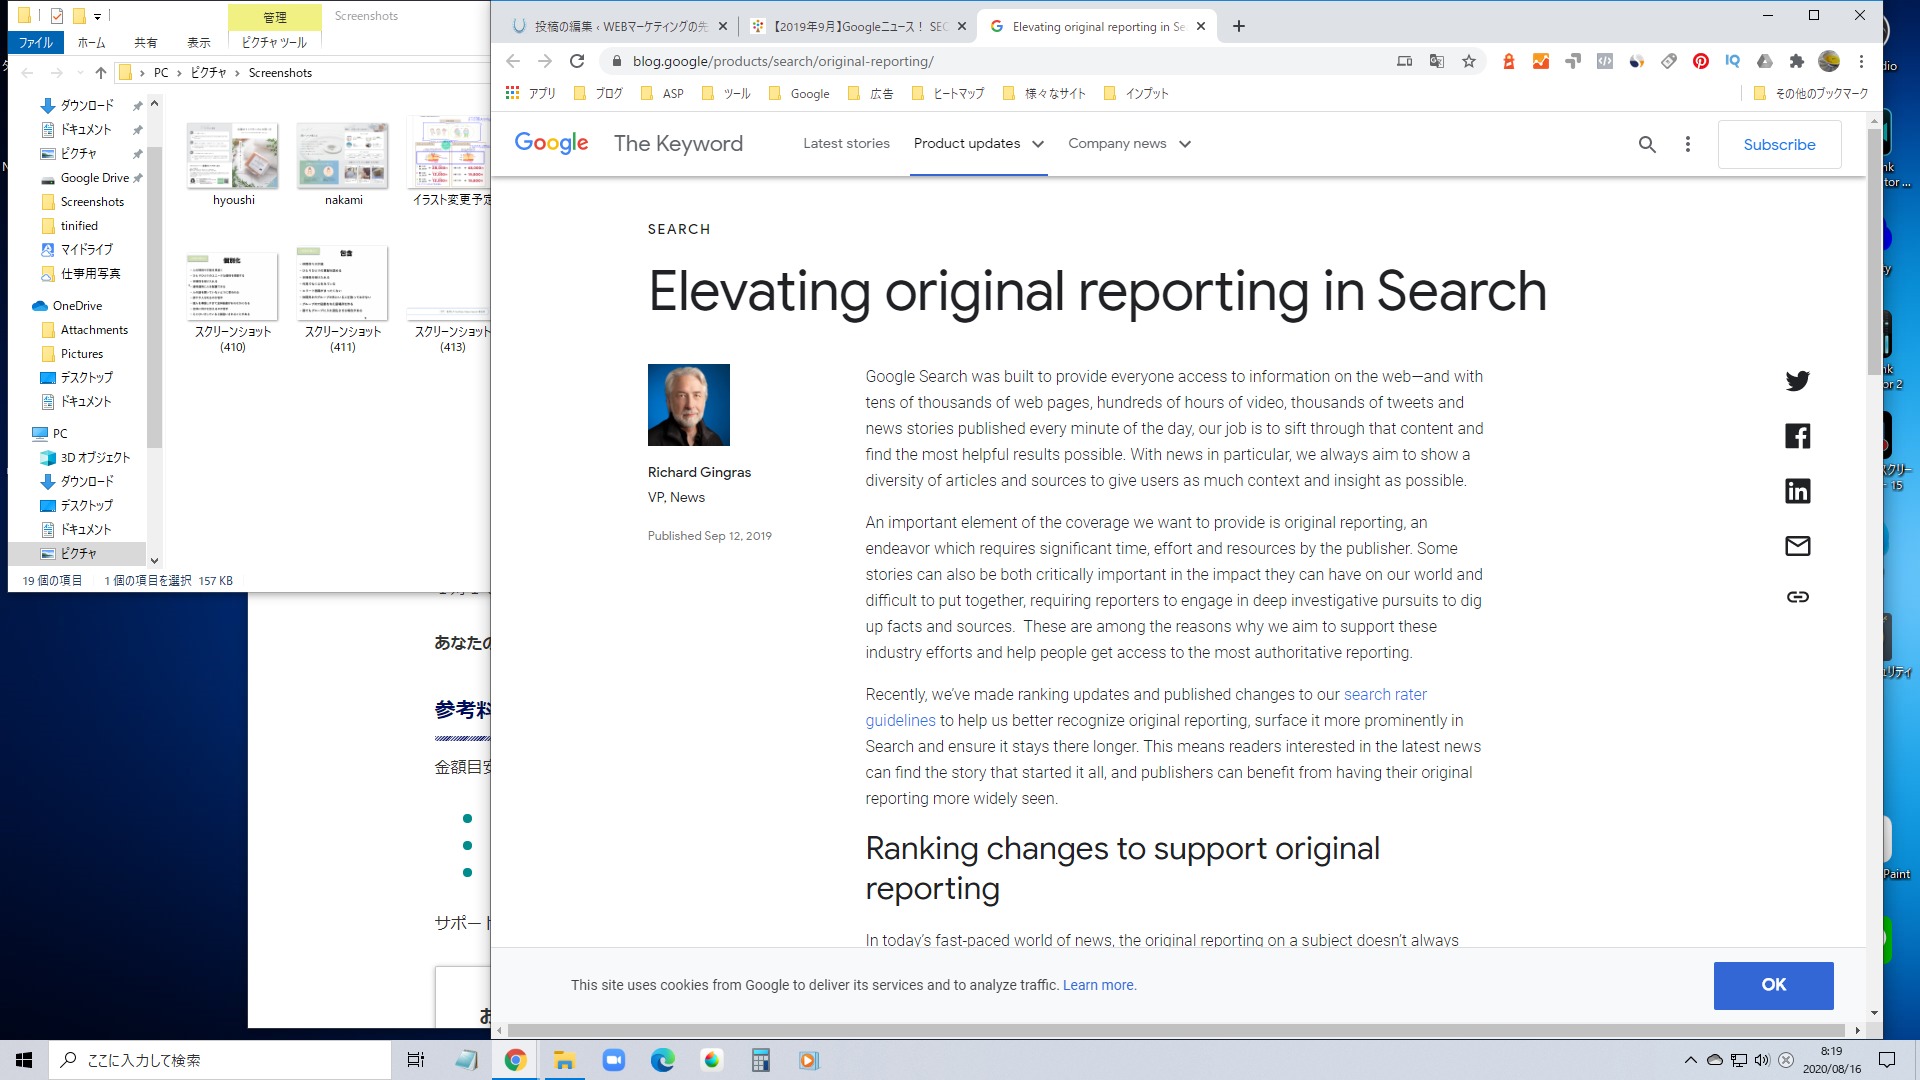Open Chrome from Windows taskbar
This screenshot has height=1080, width=1920.
[515, 1060]
